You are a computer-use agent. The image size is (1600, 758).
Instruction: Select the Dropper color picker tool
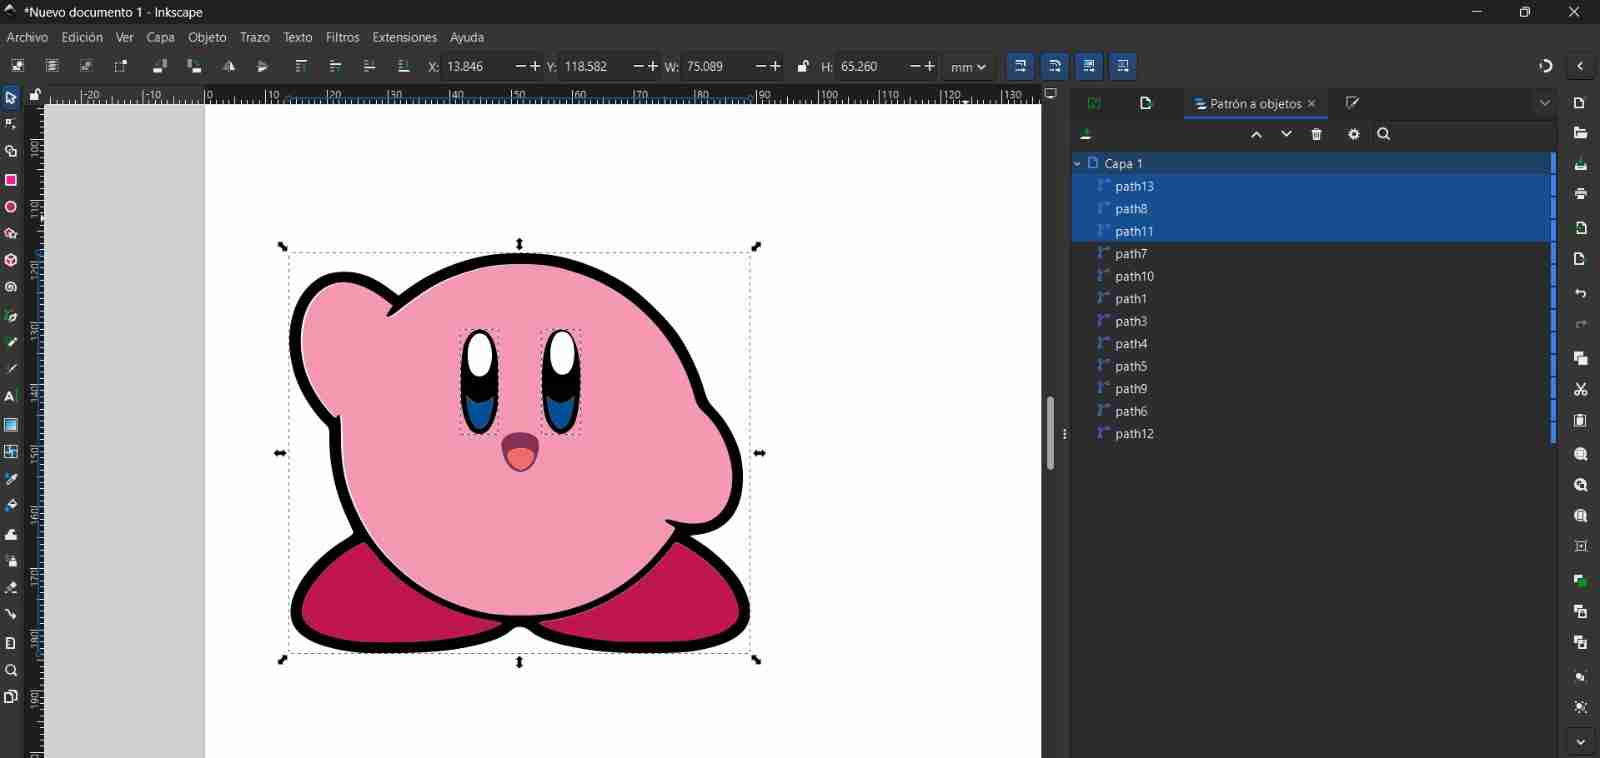coord(11,479)
